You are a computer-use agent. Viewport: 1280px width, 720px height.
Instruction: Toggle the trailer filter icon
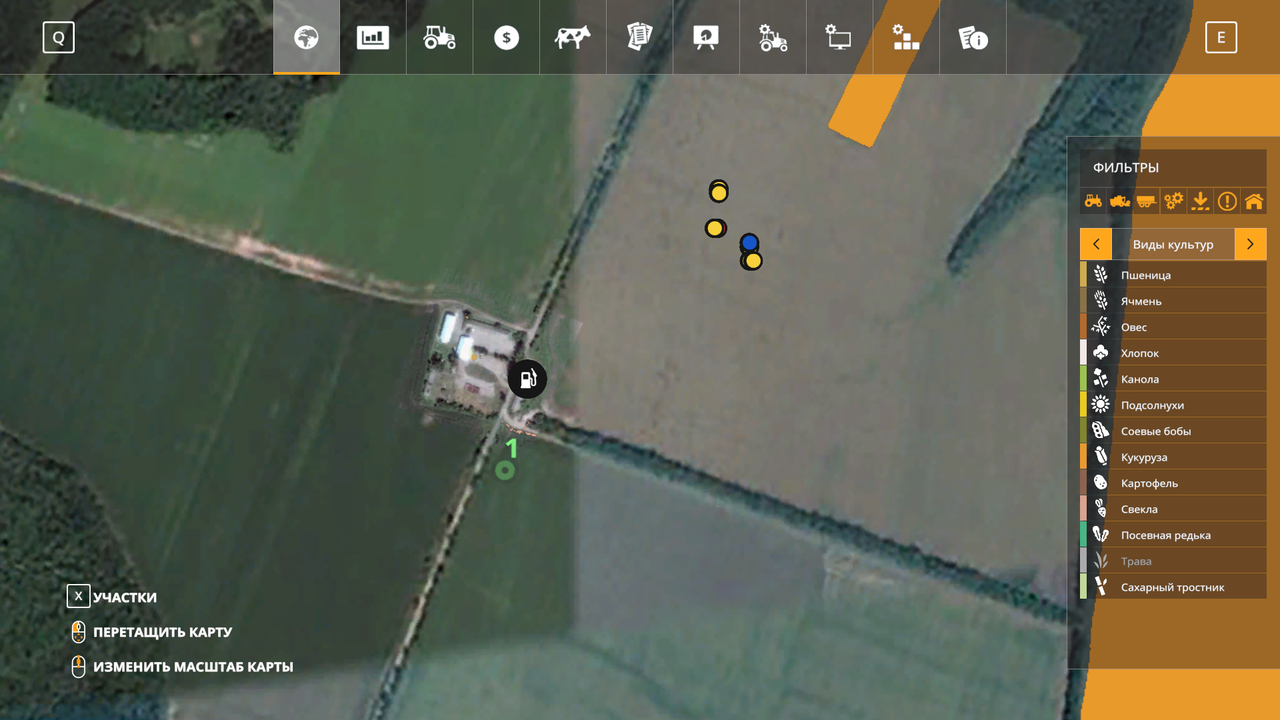[1146, 201]
